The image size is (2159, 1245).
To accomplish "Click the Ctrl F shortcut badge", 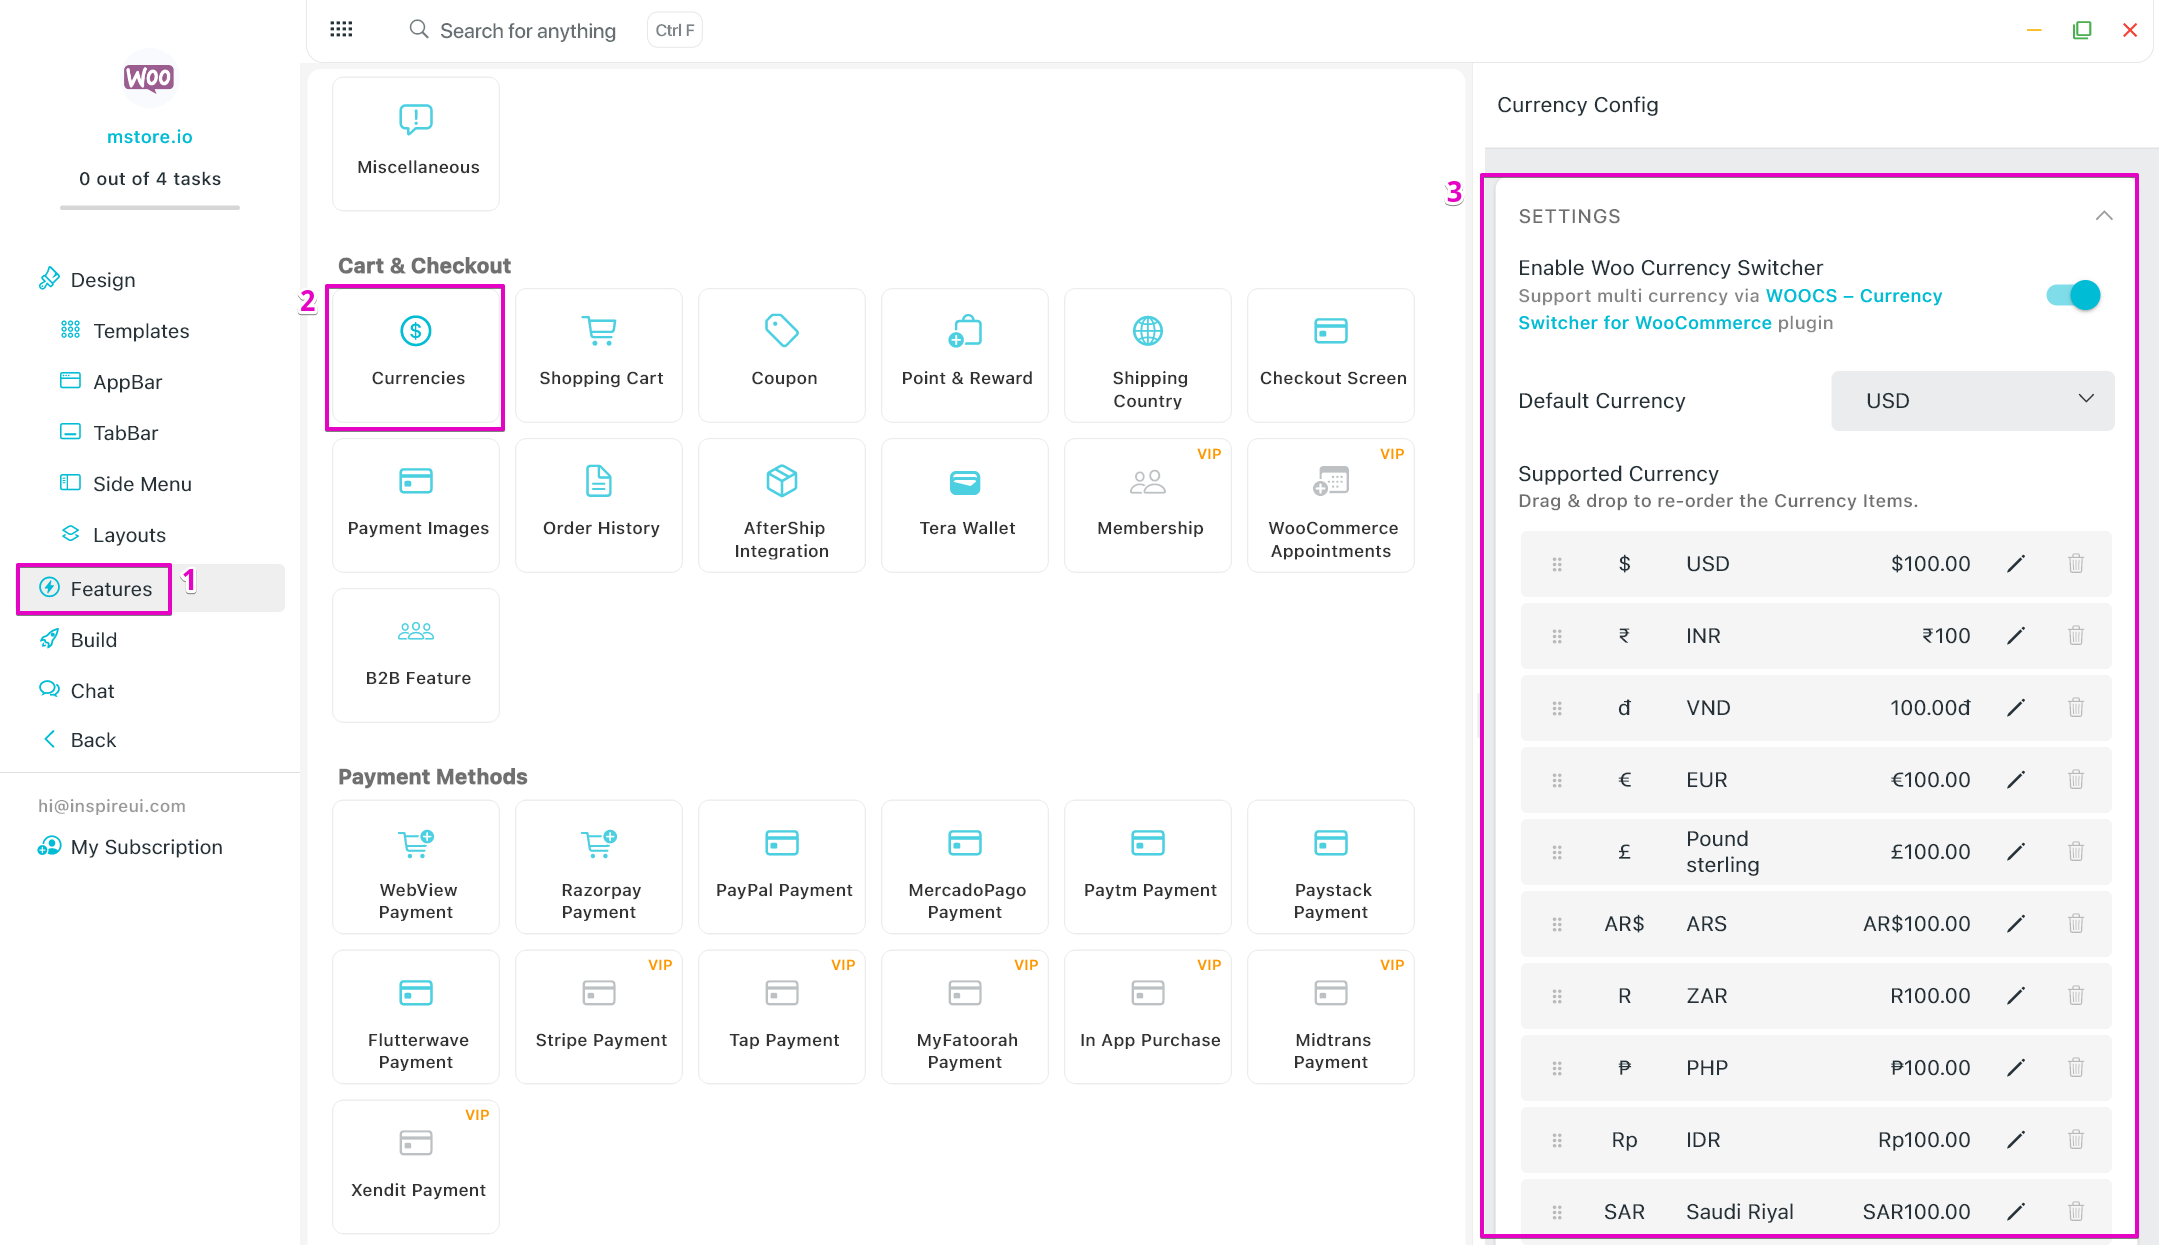I will 675,30.
